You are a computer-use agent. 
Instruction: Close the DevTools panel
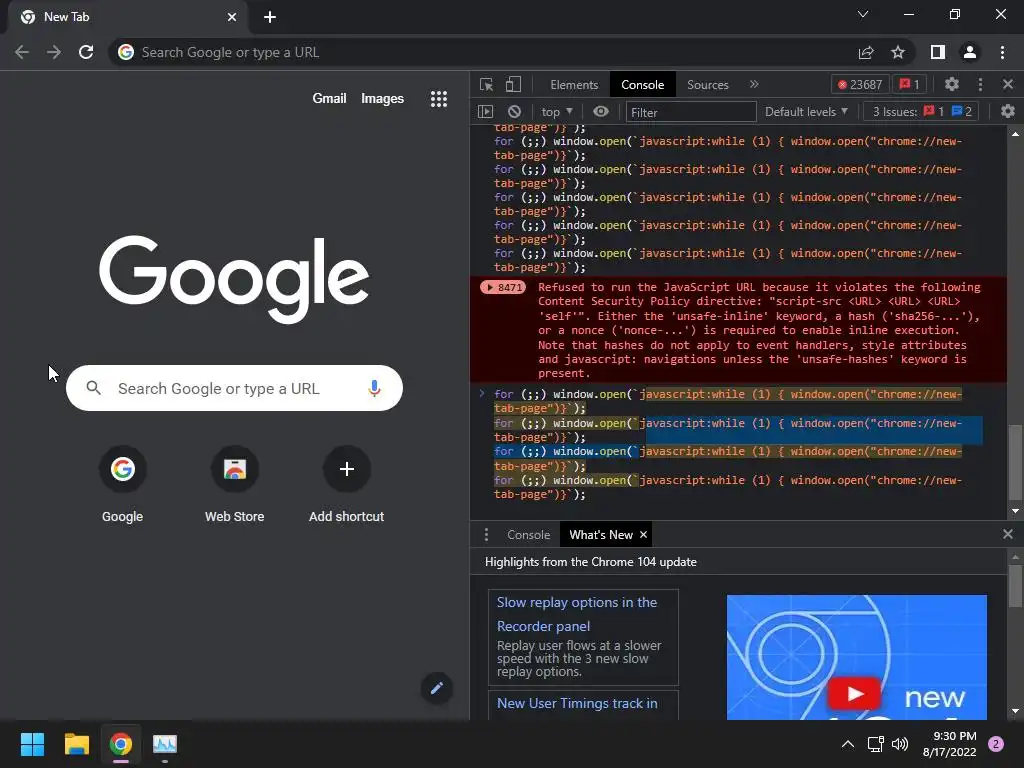[x=1008, y=84]
